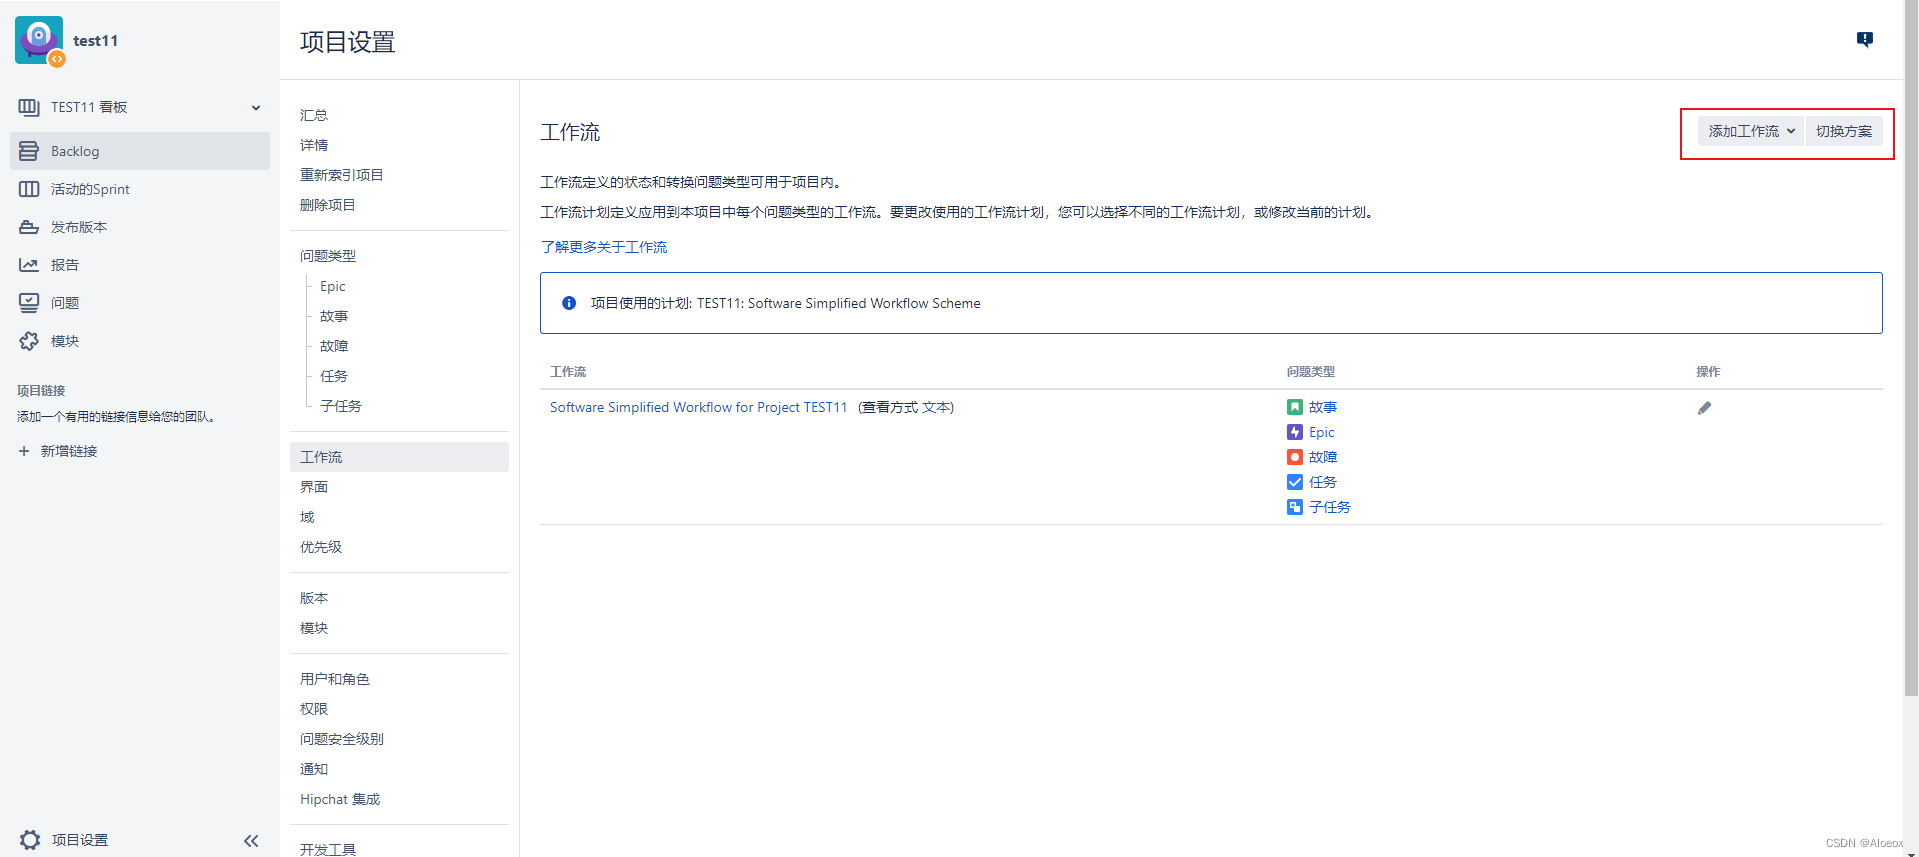Open the 添加工作流 dropdown
This screenshot has height=857, width=1919.
[1751, 131]
